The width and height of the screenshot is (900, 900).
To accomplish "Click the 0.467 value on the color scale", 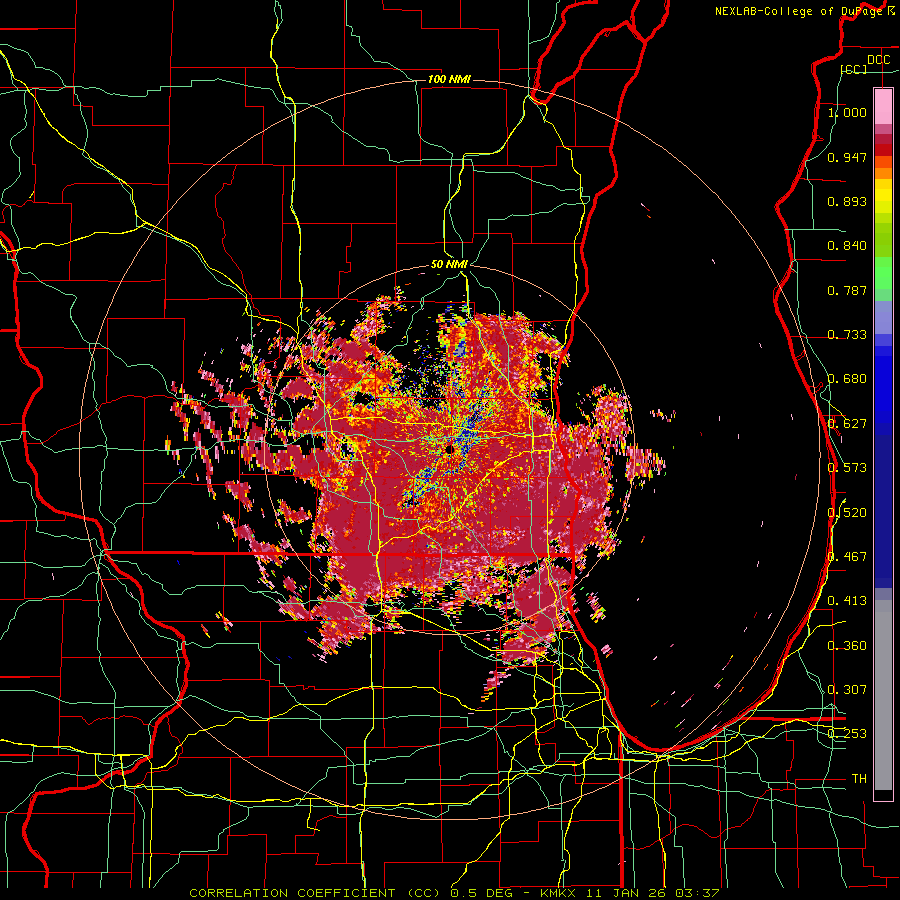I will [847, 556].
